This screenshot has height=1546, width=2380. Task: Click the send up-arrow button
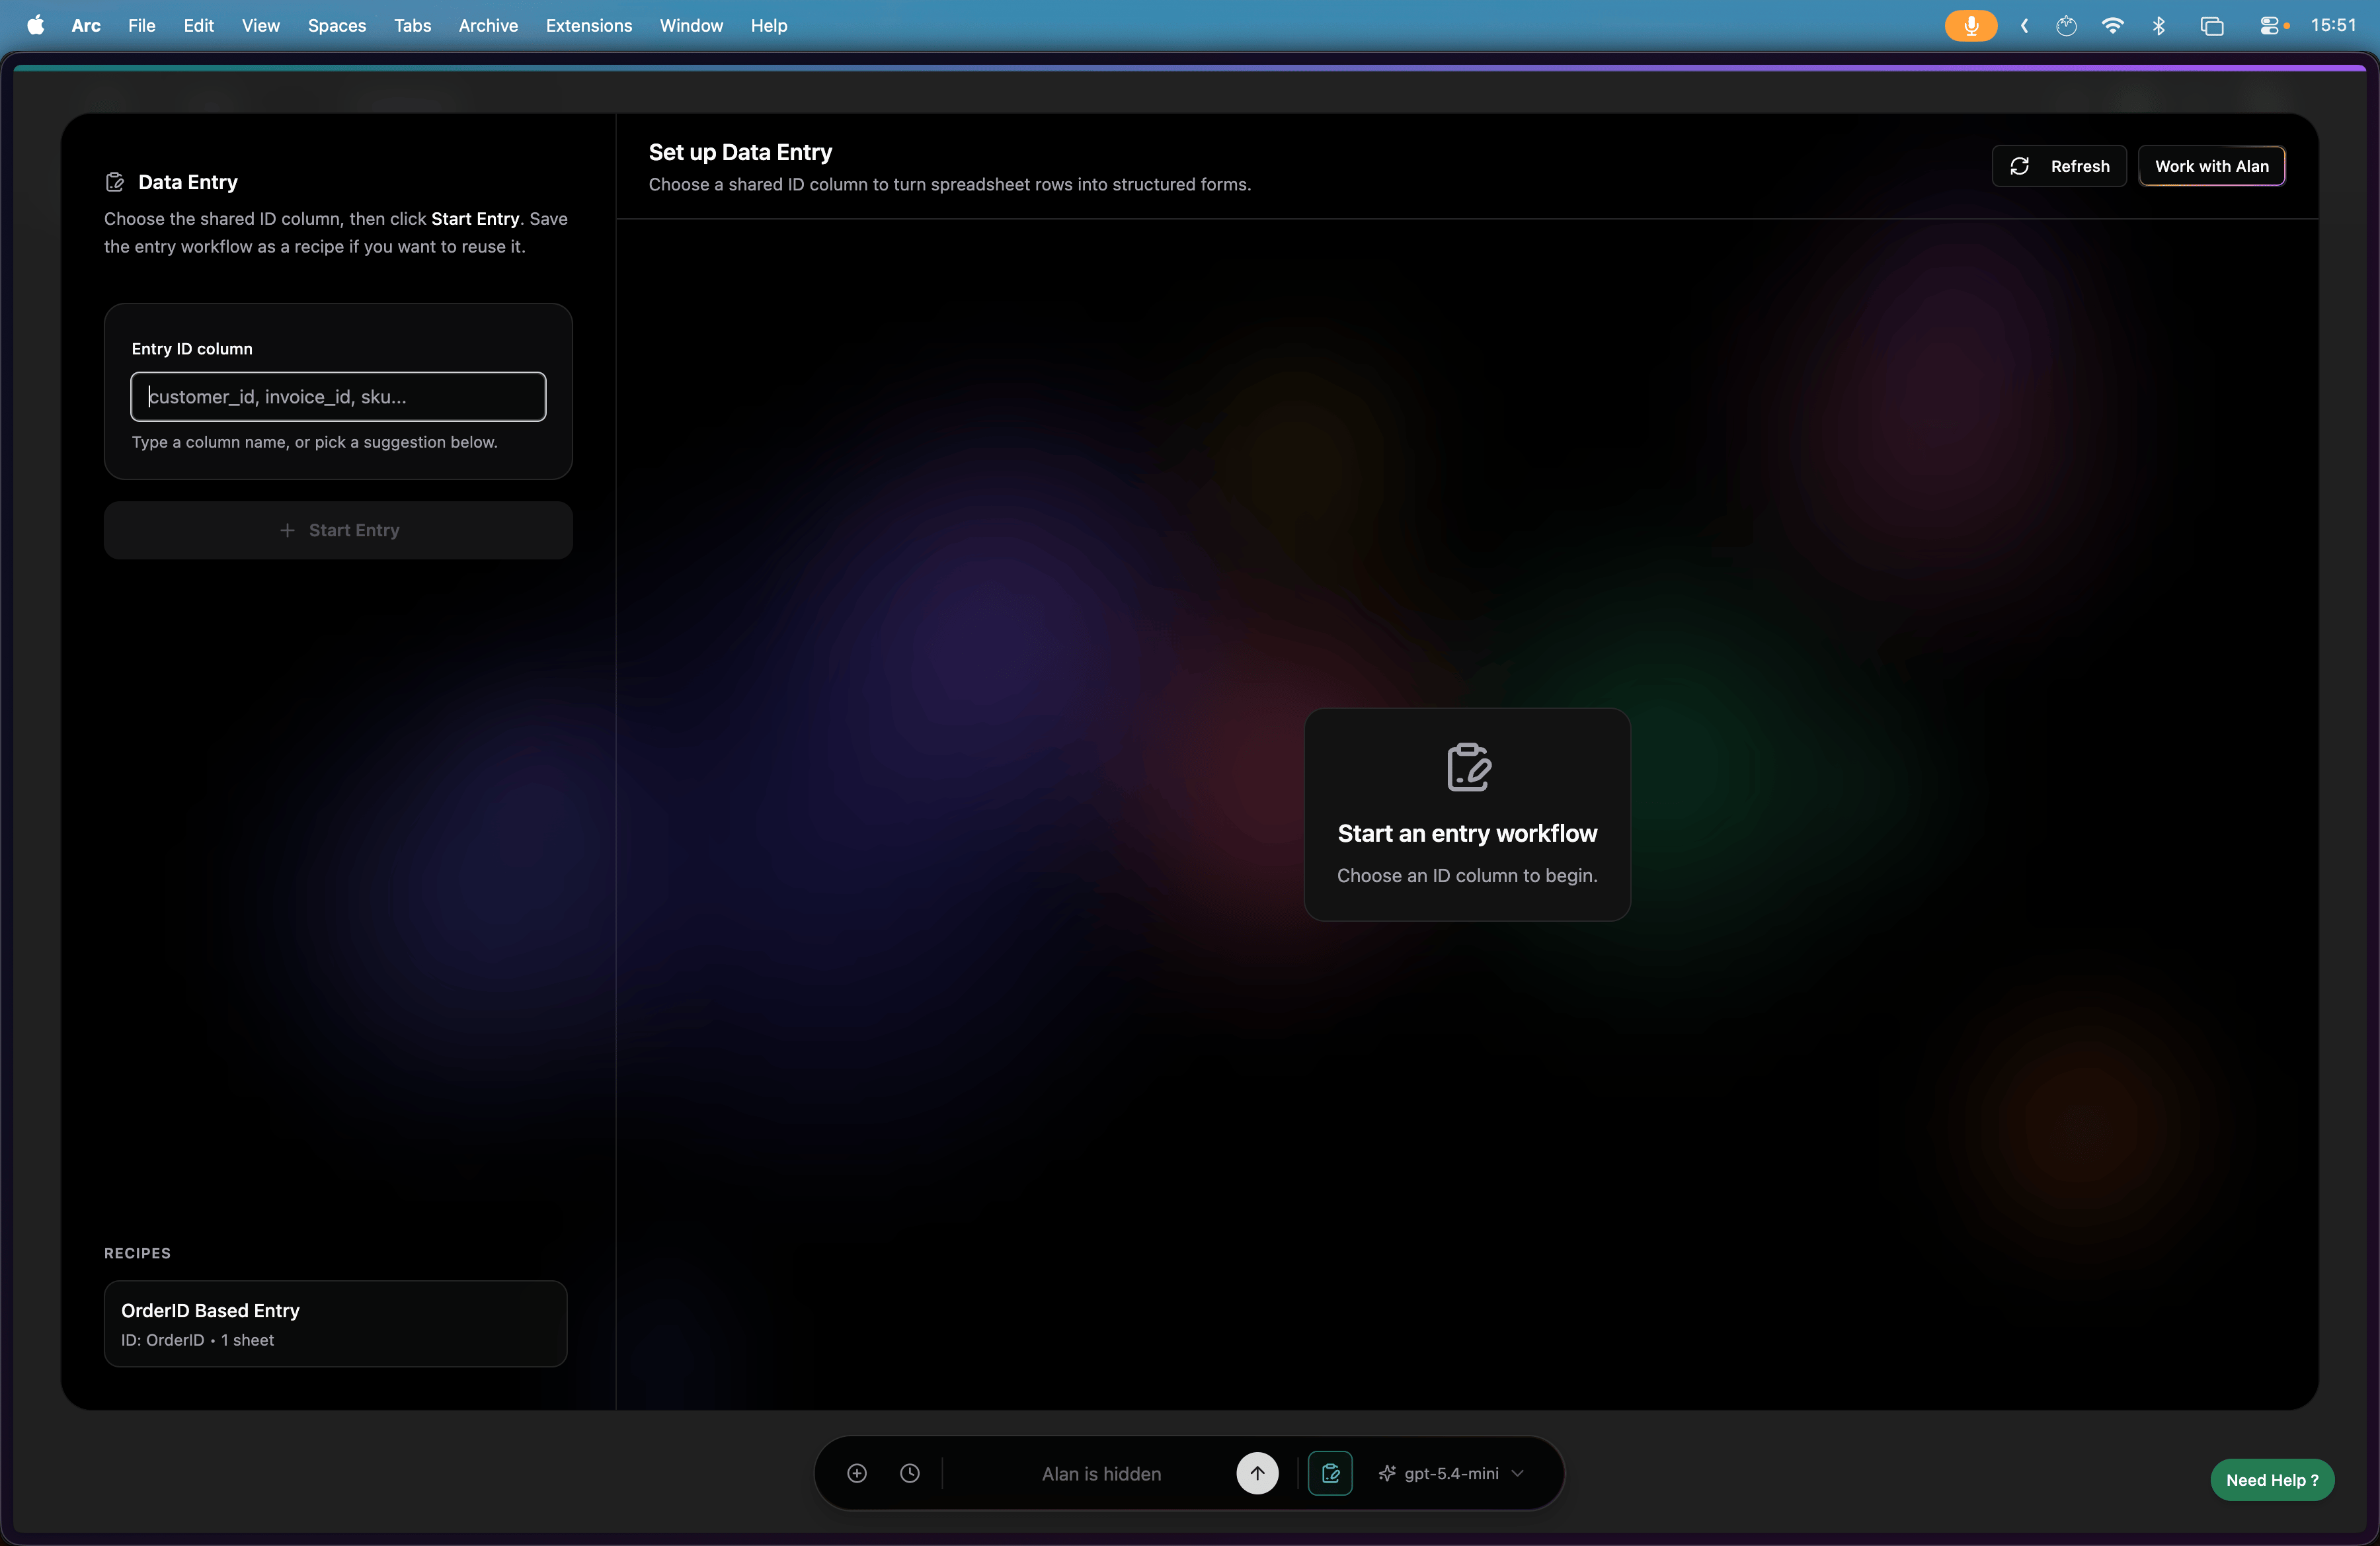click(x=1257, y=1473)
